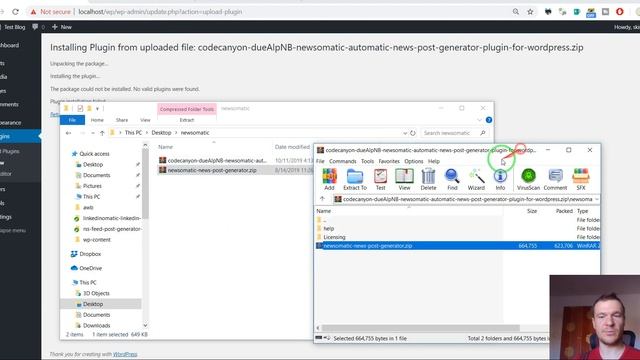
Task: Sort by Explorer Date modified column
Action: tap(292, 147)
